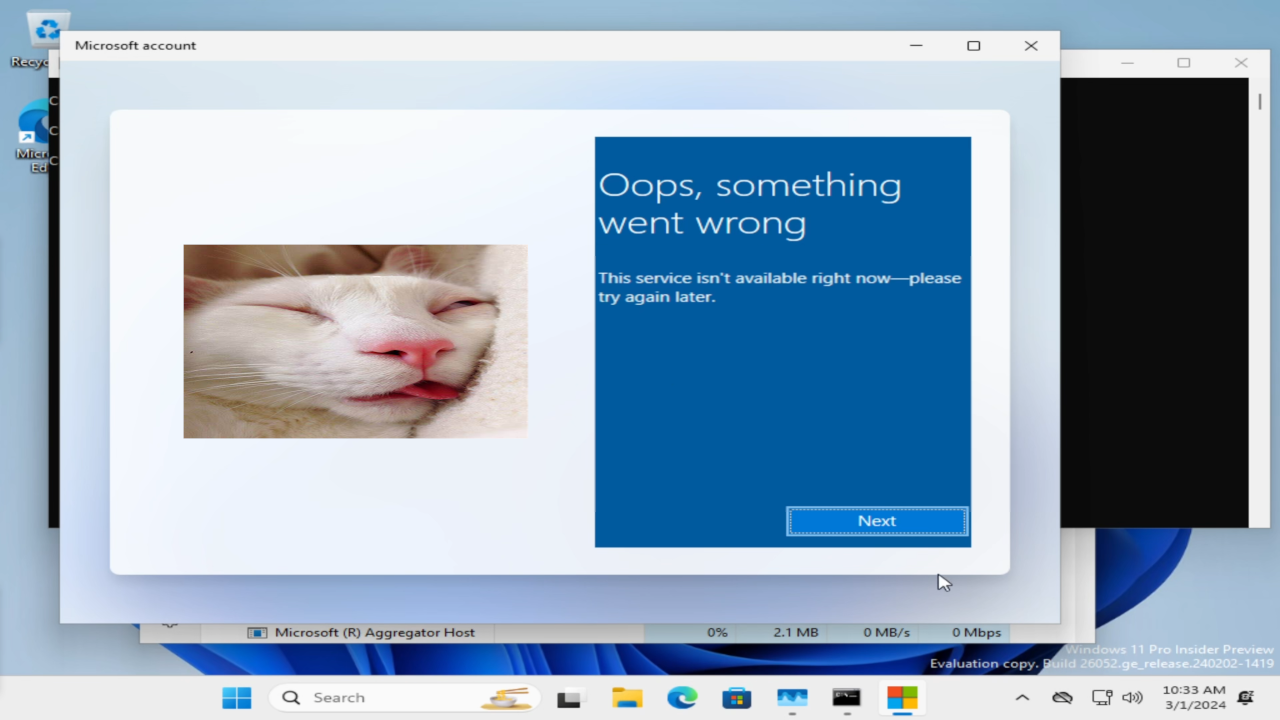
Task: Launch Microsoft Edge from the taskbar
Action: 682,698
